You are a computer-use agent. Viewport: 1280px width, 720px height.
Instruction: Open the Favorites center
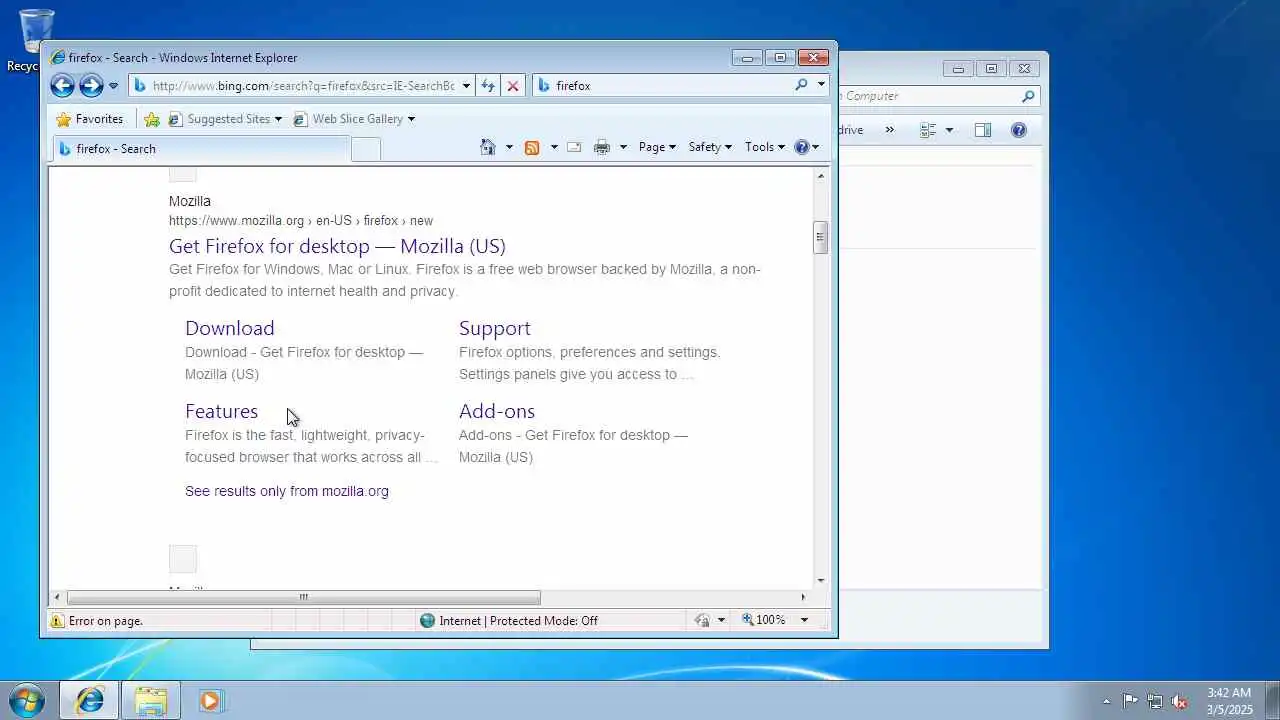(90, 119)
